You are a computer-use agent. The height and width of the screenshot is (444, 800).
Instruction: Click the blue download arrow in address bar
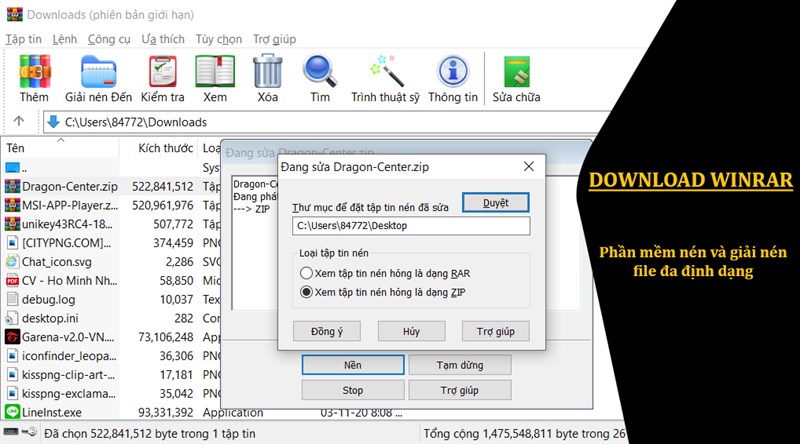pyautogui.click(x=53, y=122)
